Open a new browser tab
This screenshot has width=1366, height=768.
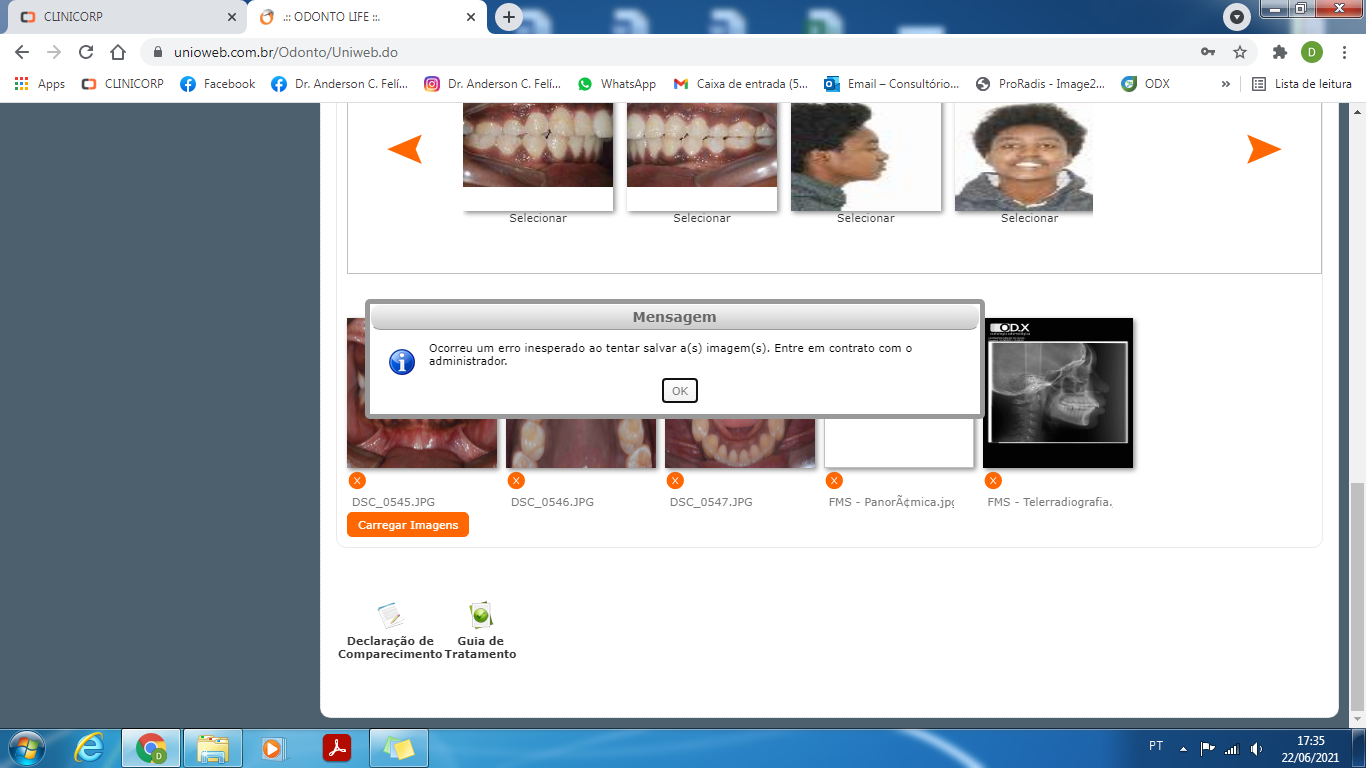point(509,17)
